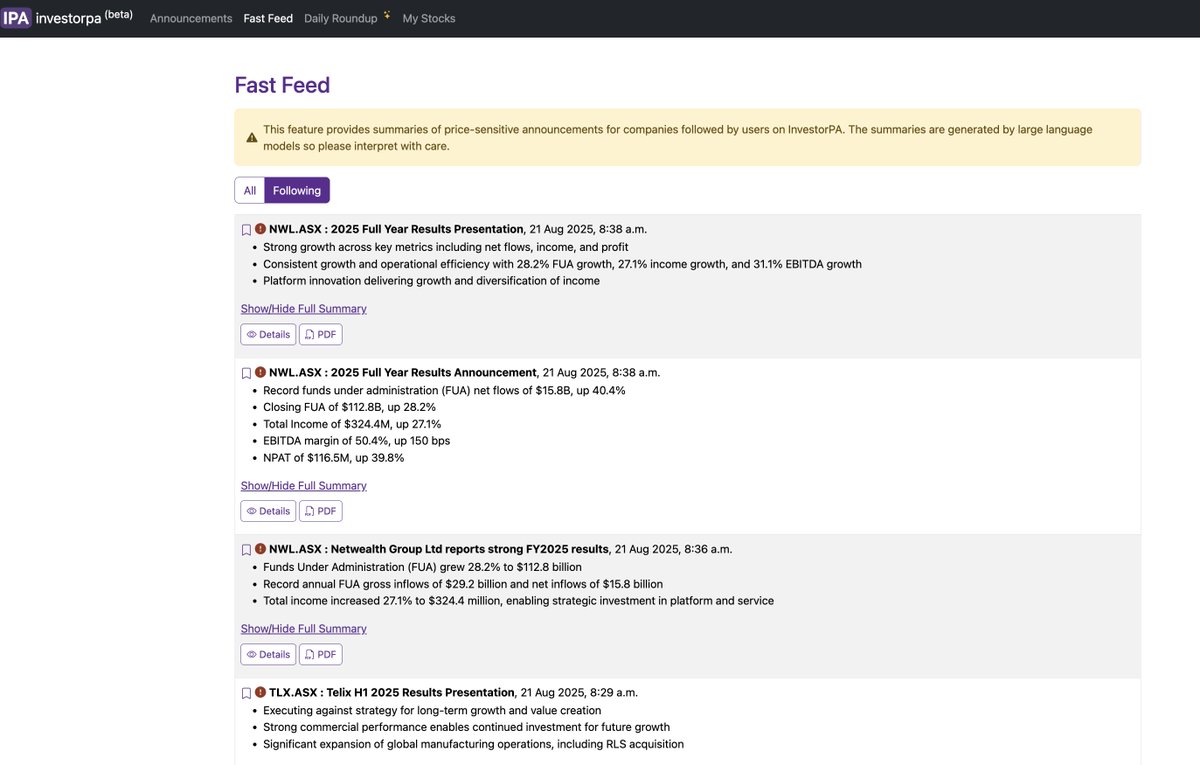
Task: Click bullet 'EBITDA margin of 50.4%, up 150 bps'
Action: (x=357, y=441)
